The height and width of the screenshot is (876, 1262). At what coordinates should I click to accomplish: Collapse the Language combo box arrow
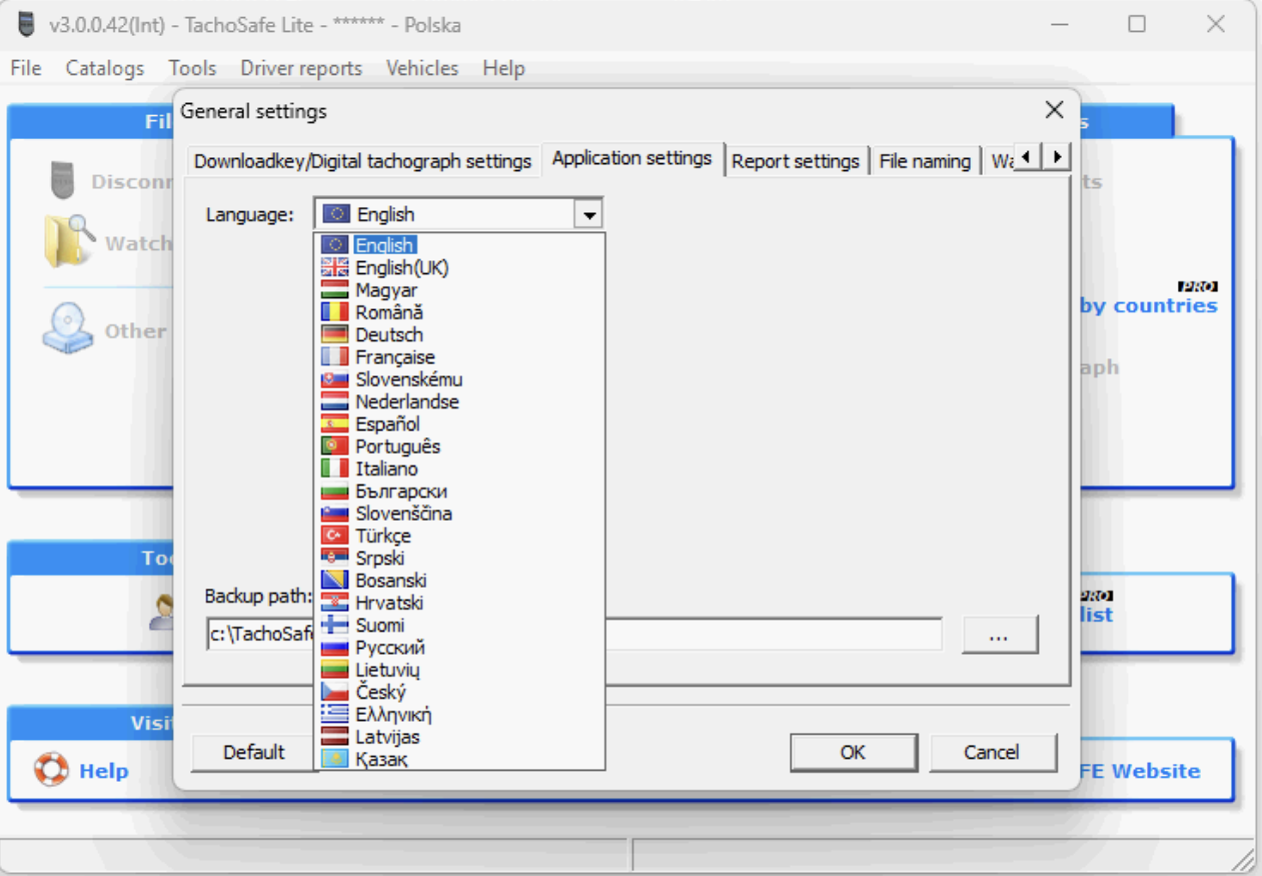tap(589, 214)
